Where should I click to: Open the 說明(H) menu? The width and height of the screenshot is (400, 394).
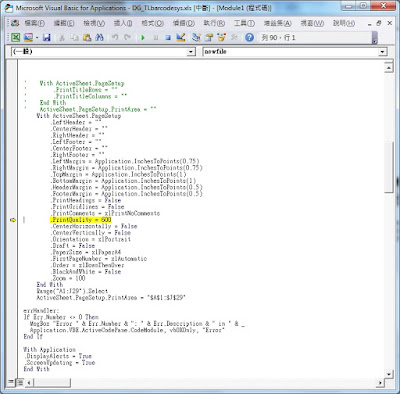(344, 23)
